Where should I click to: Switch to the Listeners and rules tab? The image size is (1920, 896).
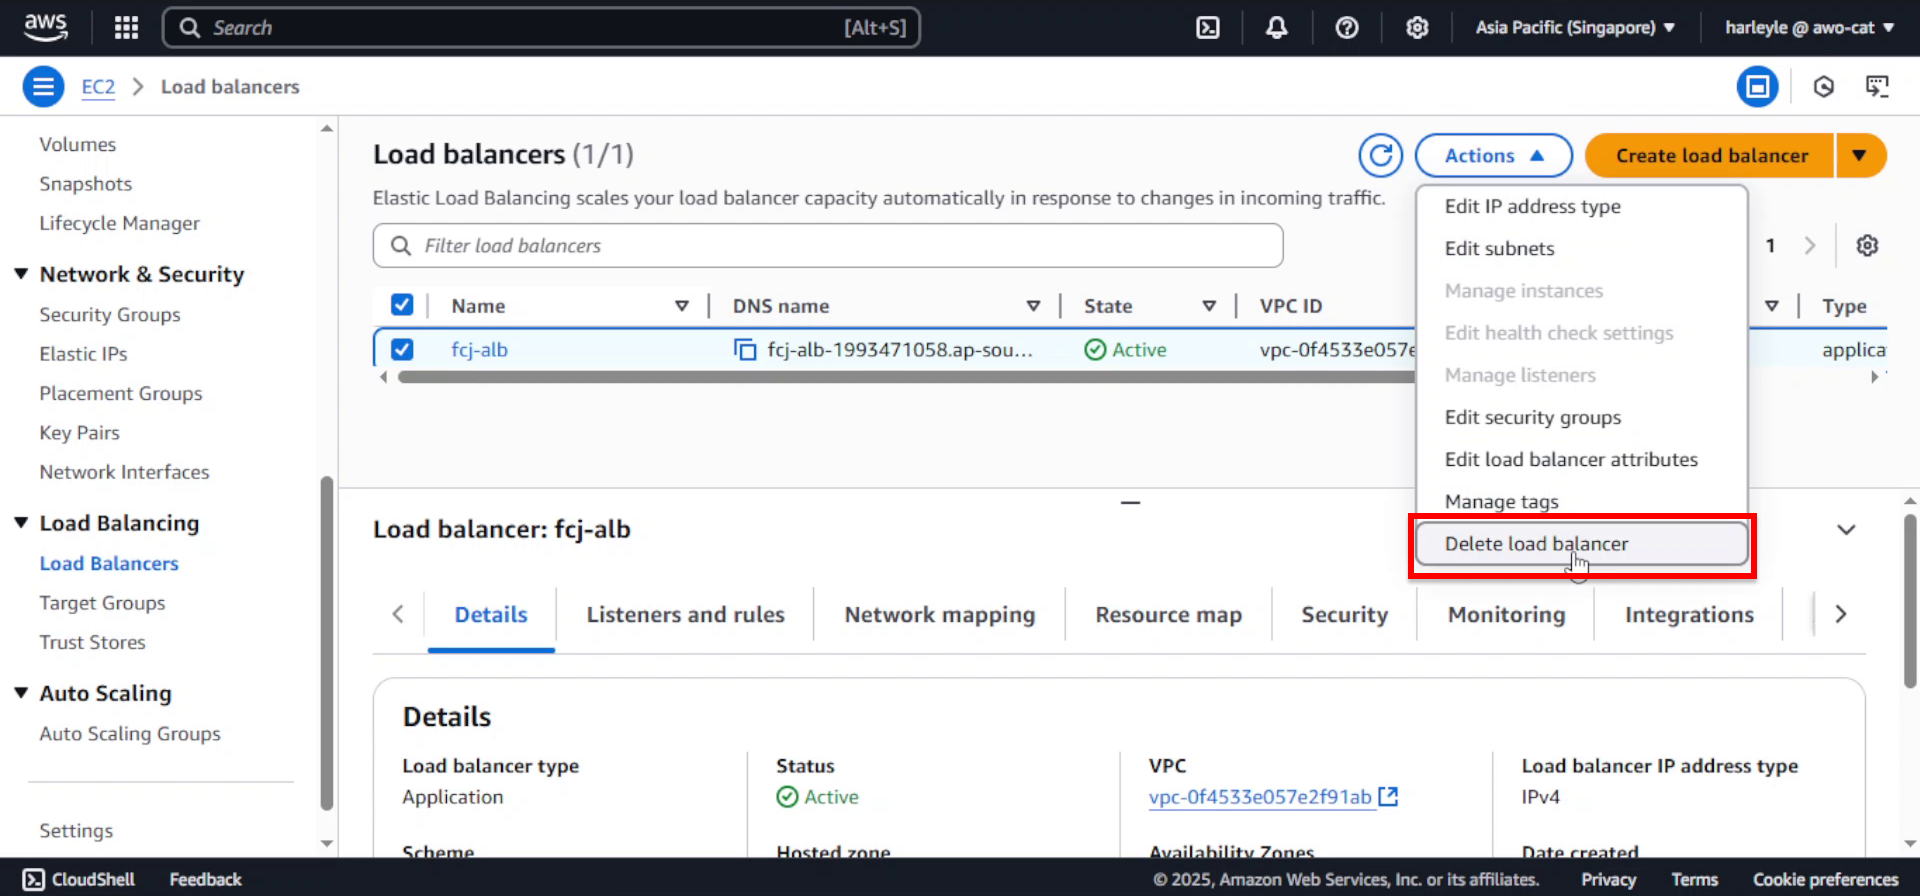tap(686, 614)
